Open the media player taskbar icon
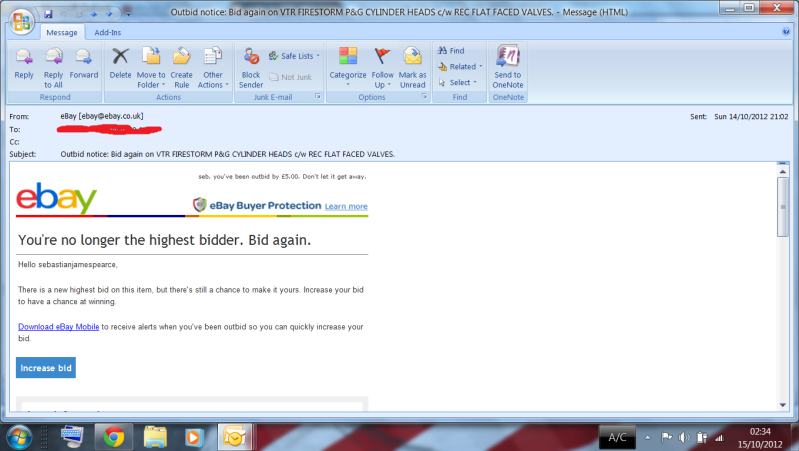799x451 pixels. coord(194,437)
